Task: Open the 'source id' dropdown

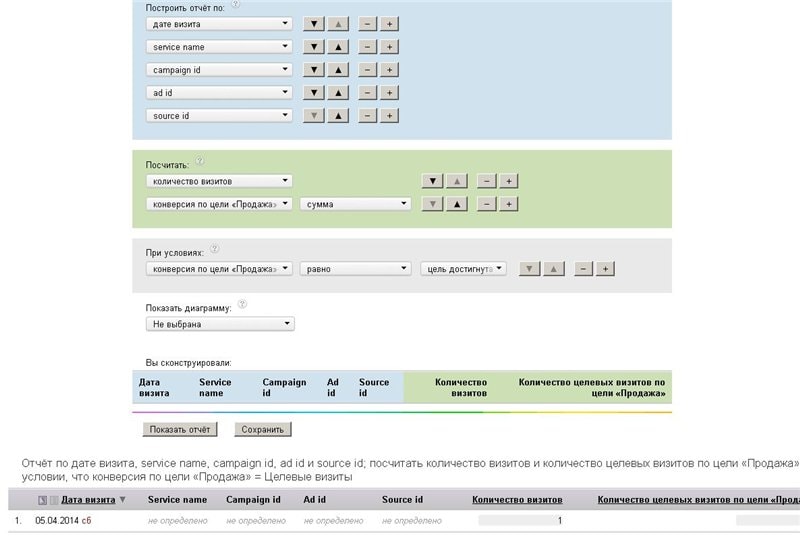Action: click(219, 115)
